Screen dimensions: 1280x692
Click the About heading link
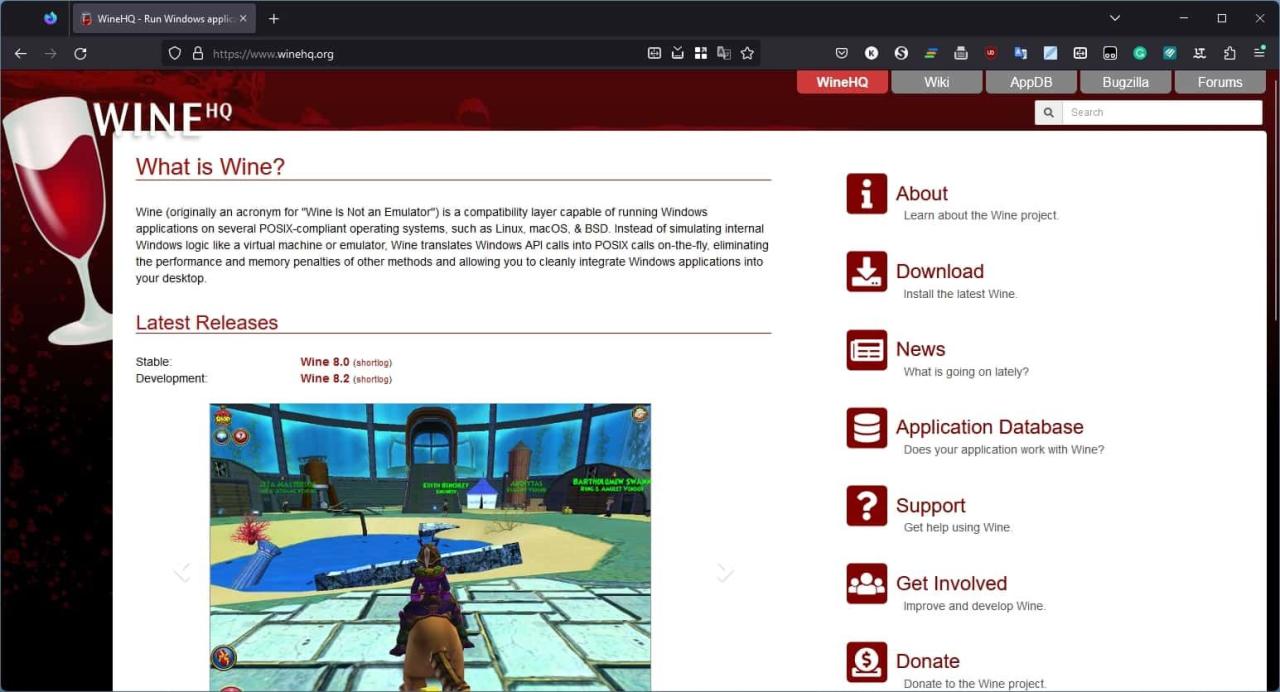point(922,194)
